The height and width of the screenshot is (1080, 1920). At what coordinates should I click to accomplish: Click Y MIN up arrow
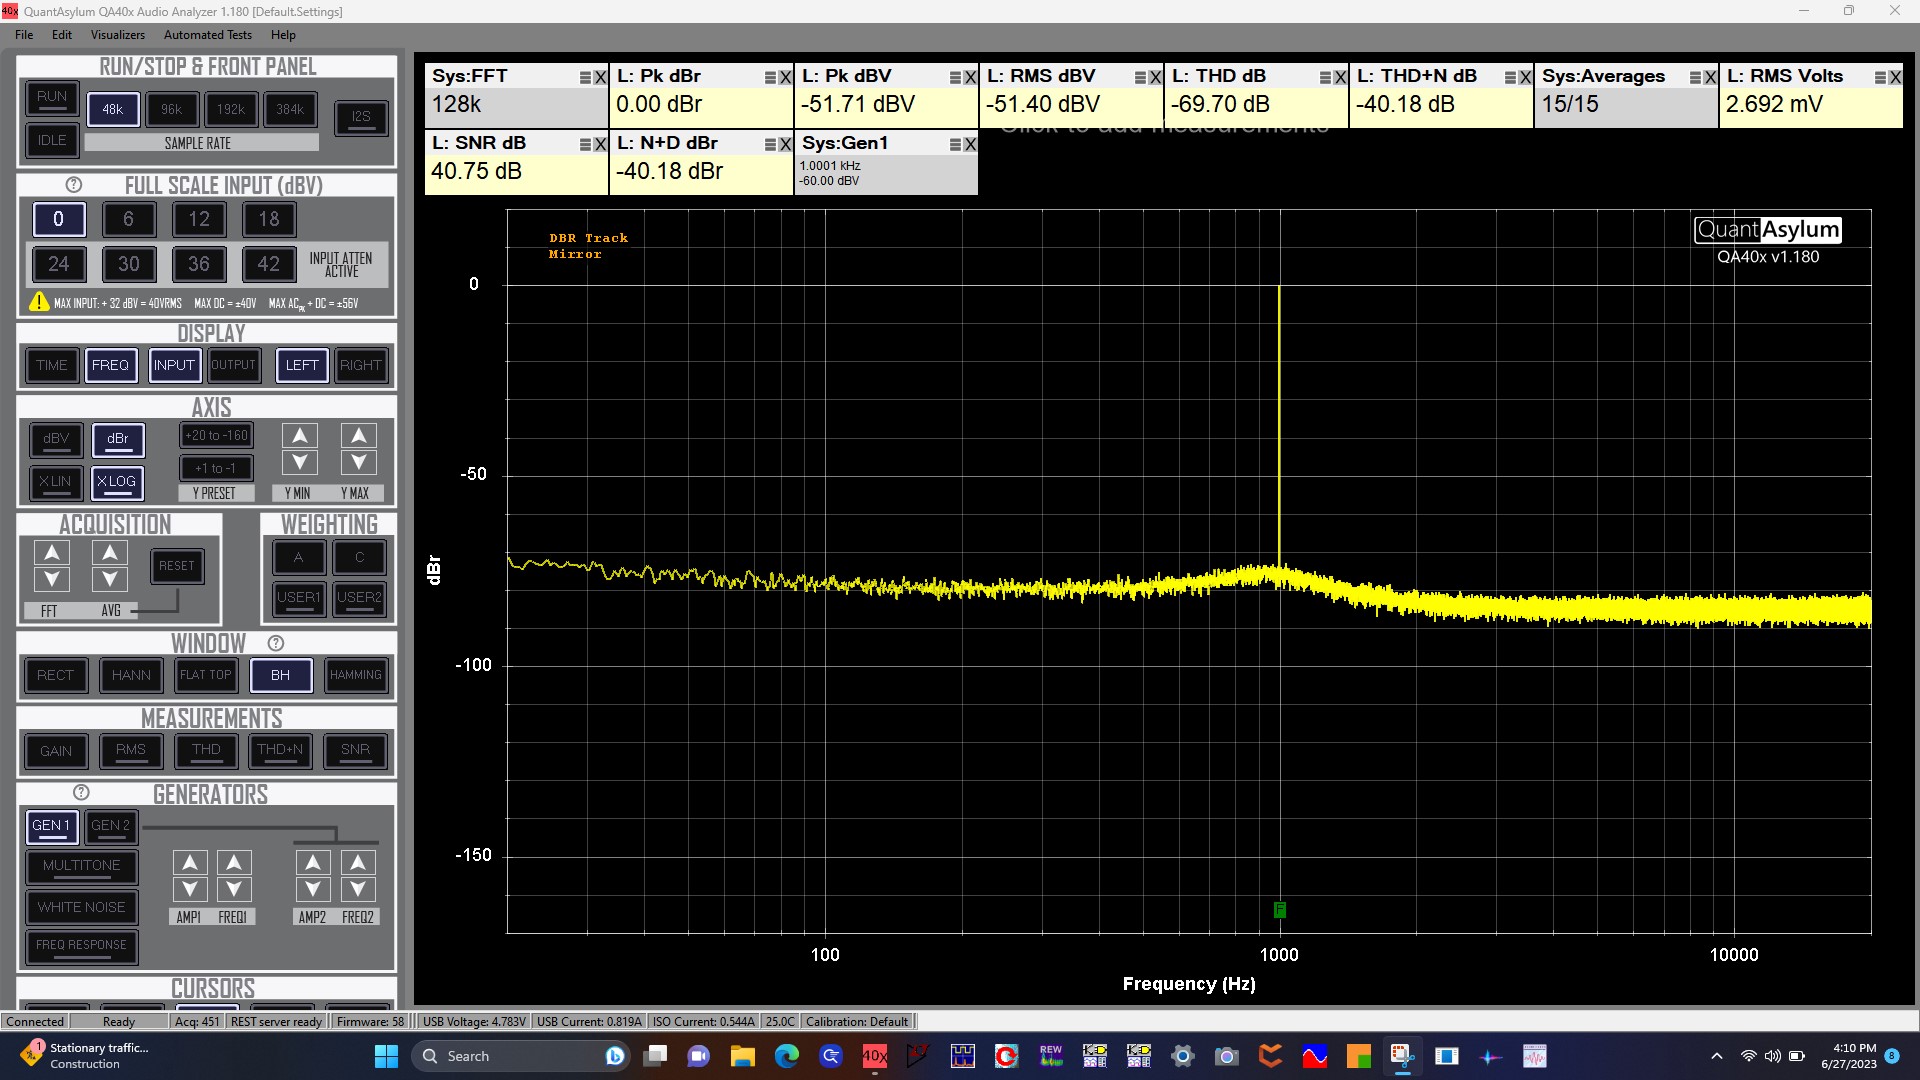pos(299,436)
